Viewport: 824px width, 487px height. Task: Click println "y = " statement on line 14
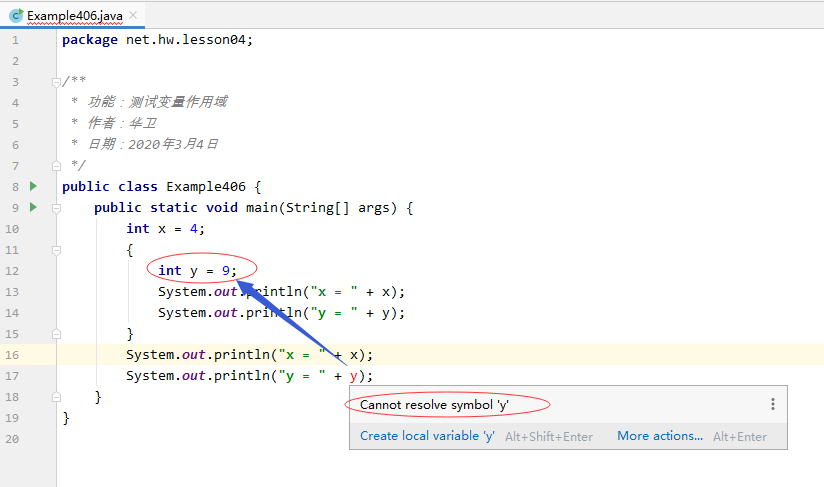point(282,313)
